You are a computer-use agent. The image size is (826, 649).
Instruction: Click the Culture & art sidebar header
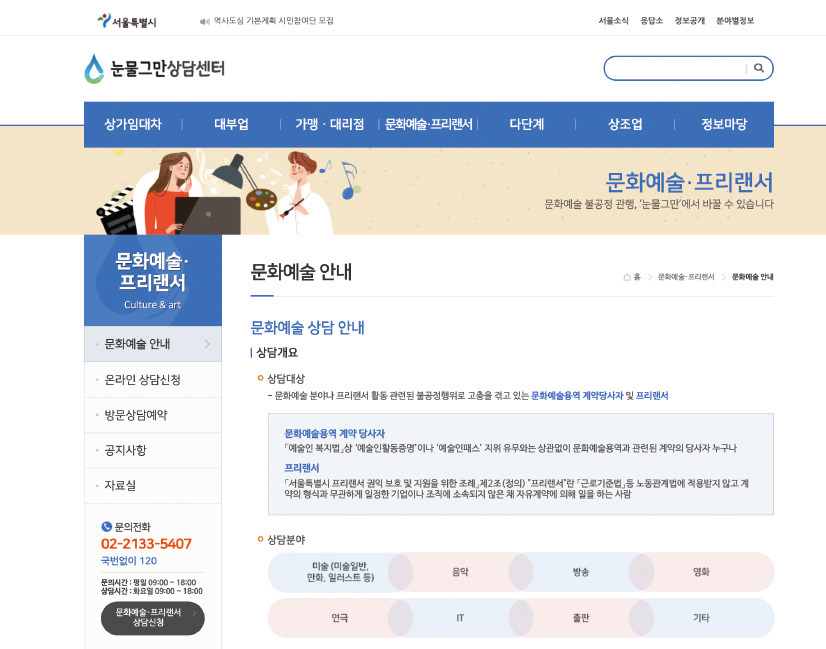click(153, 280)
